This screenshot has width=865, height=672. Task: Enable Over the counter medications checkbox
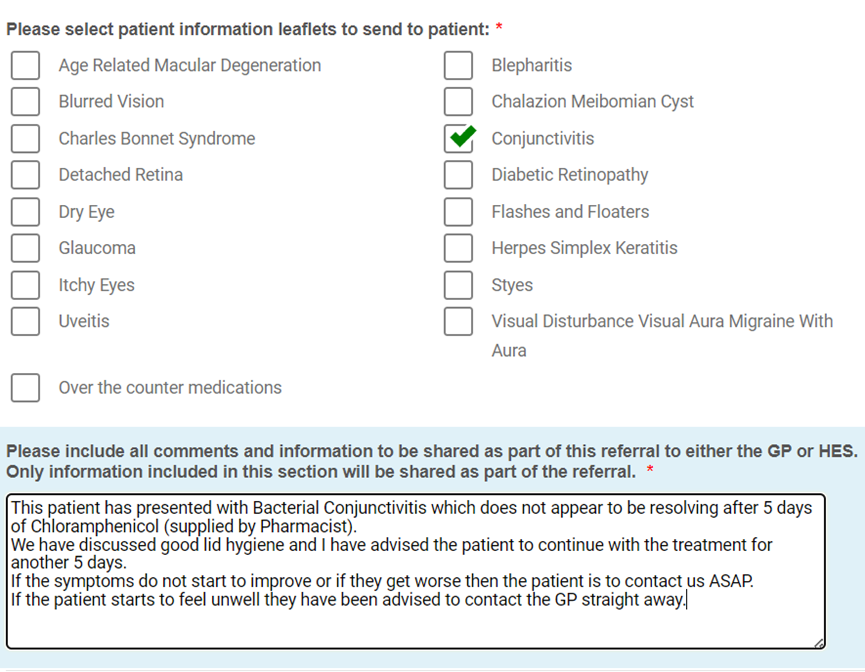point(25,388)
